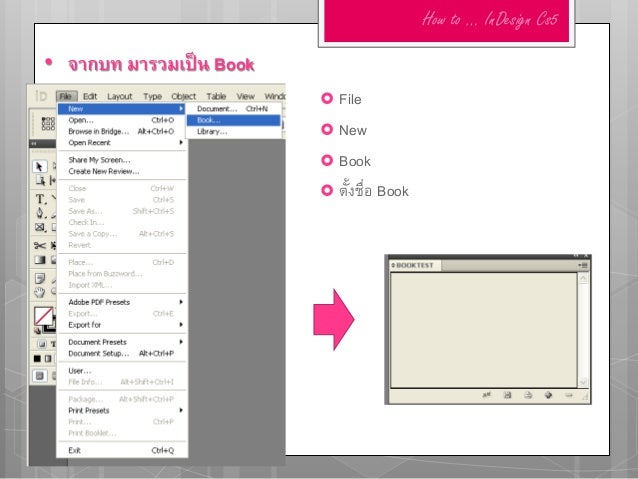Click the black Stroke swatch in toolbox
The image size is (638, 479).
point(51,329)
